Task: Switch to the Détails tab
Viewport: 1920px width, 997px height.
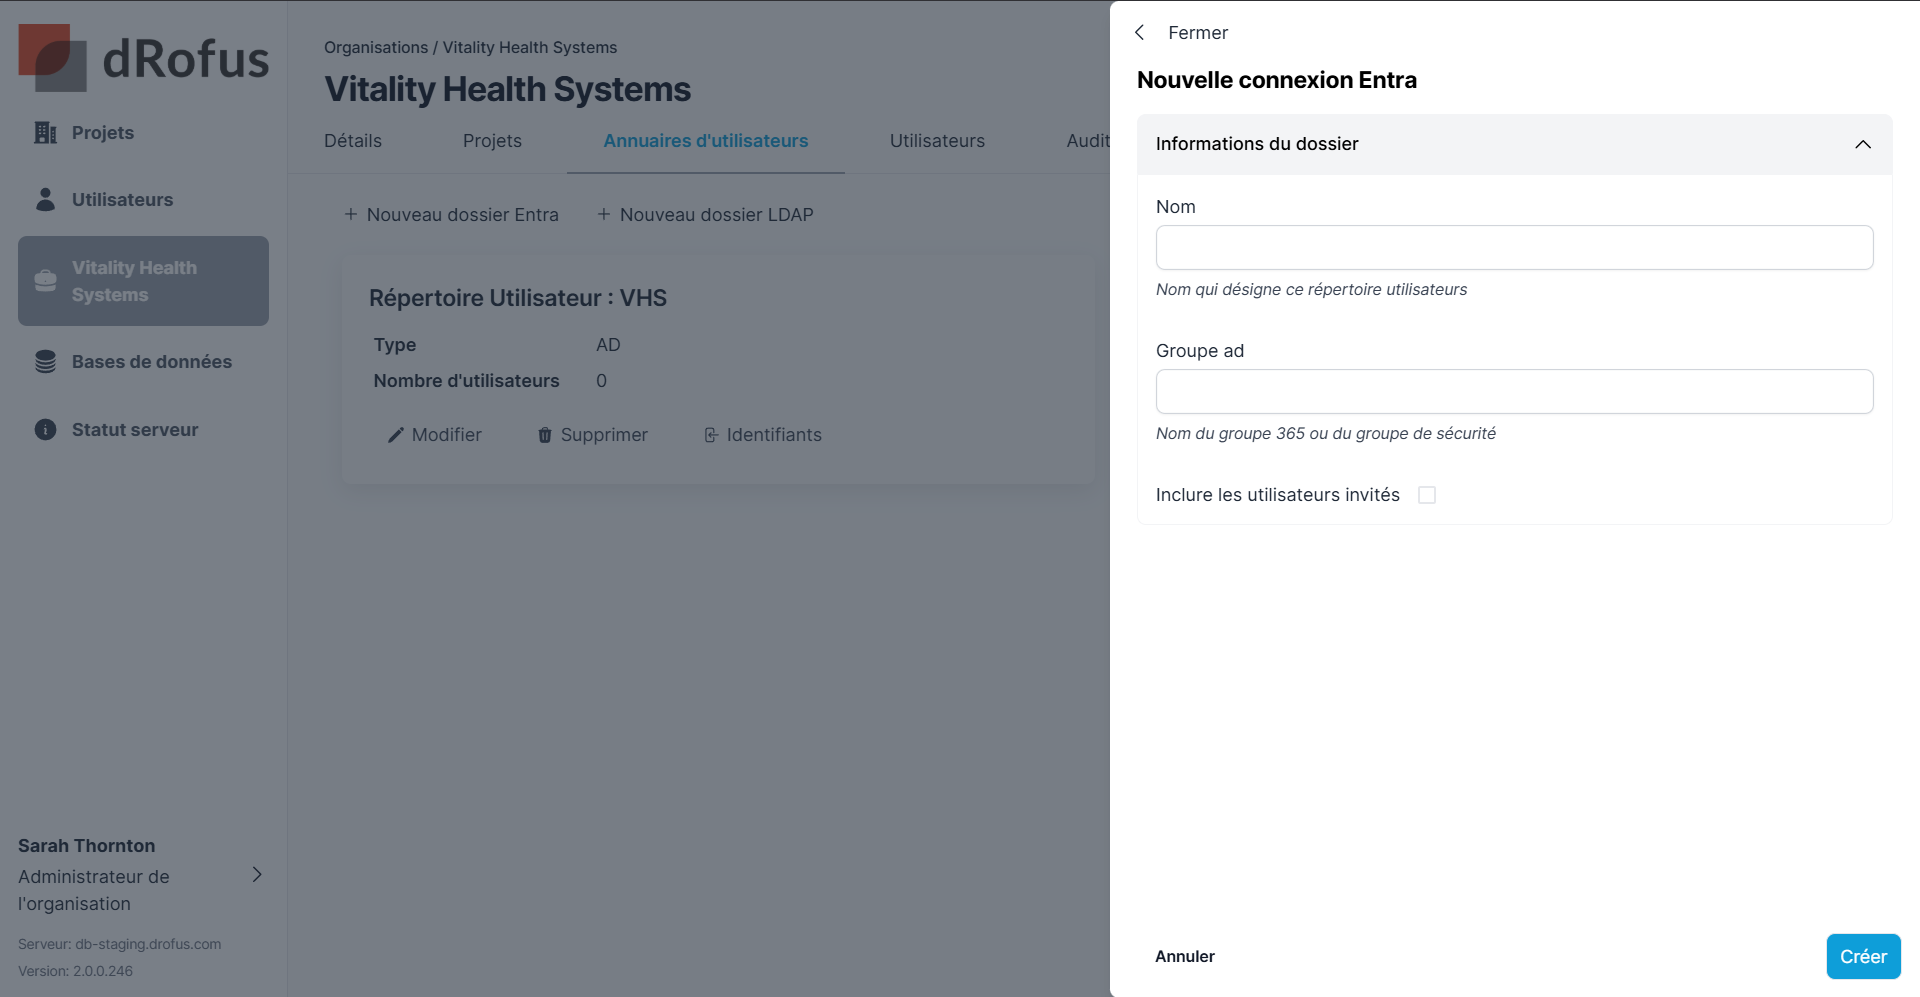Action: (x=353, y=141)
